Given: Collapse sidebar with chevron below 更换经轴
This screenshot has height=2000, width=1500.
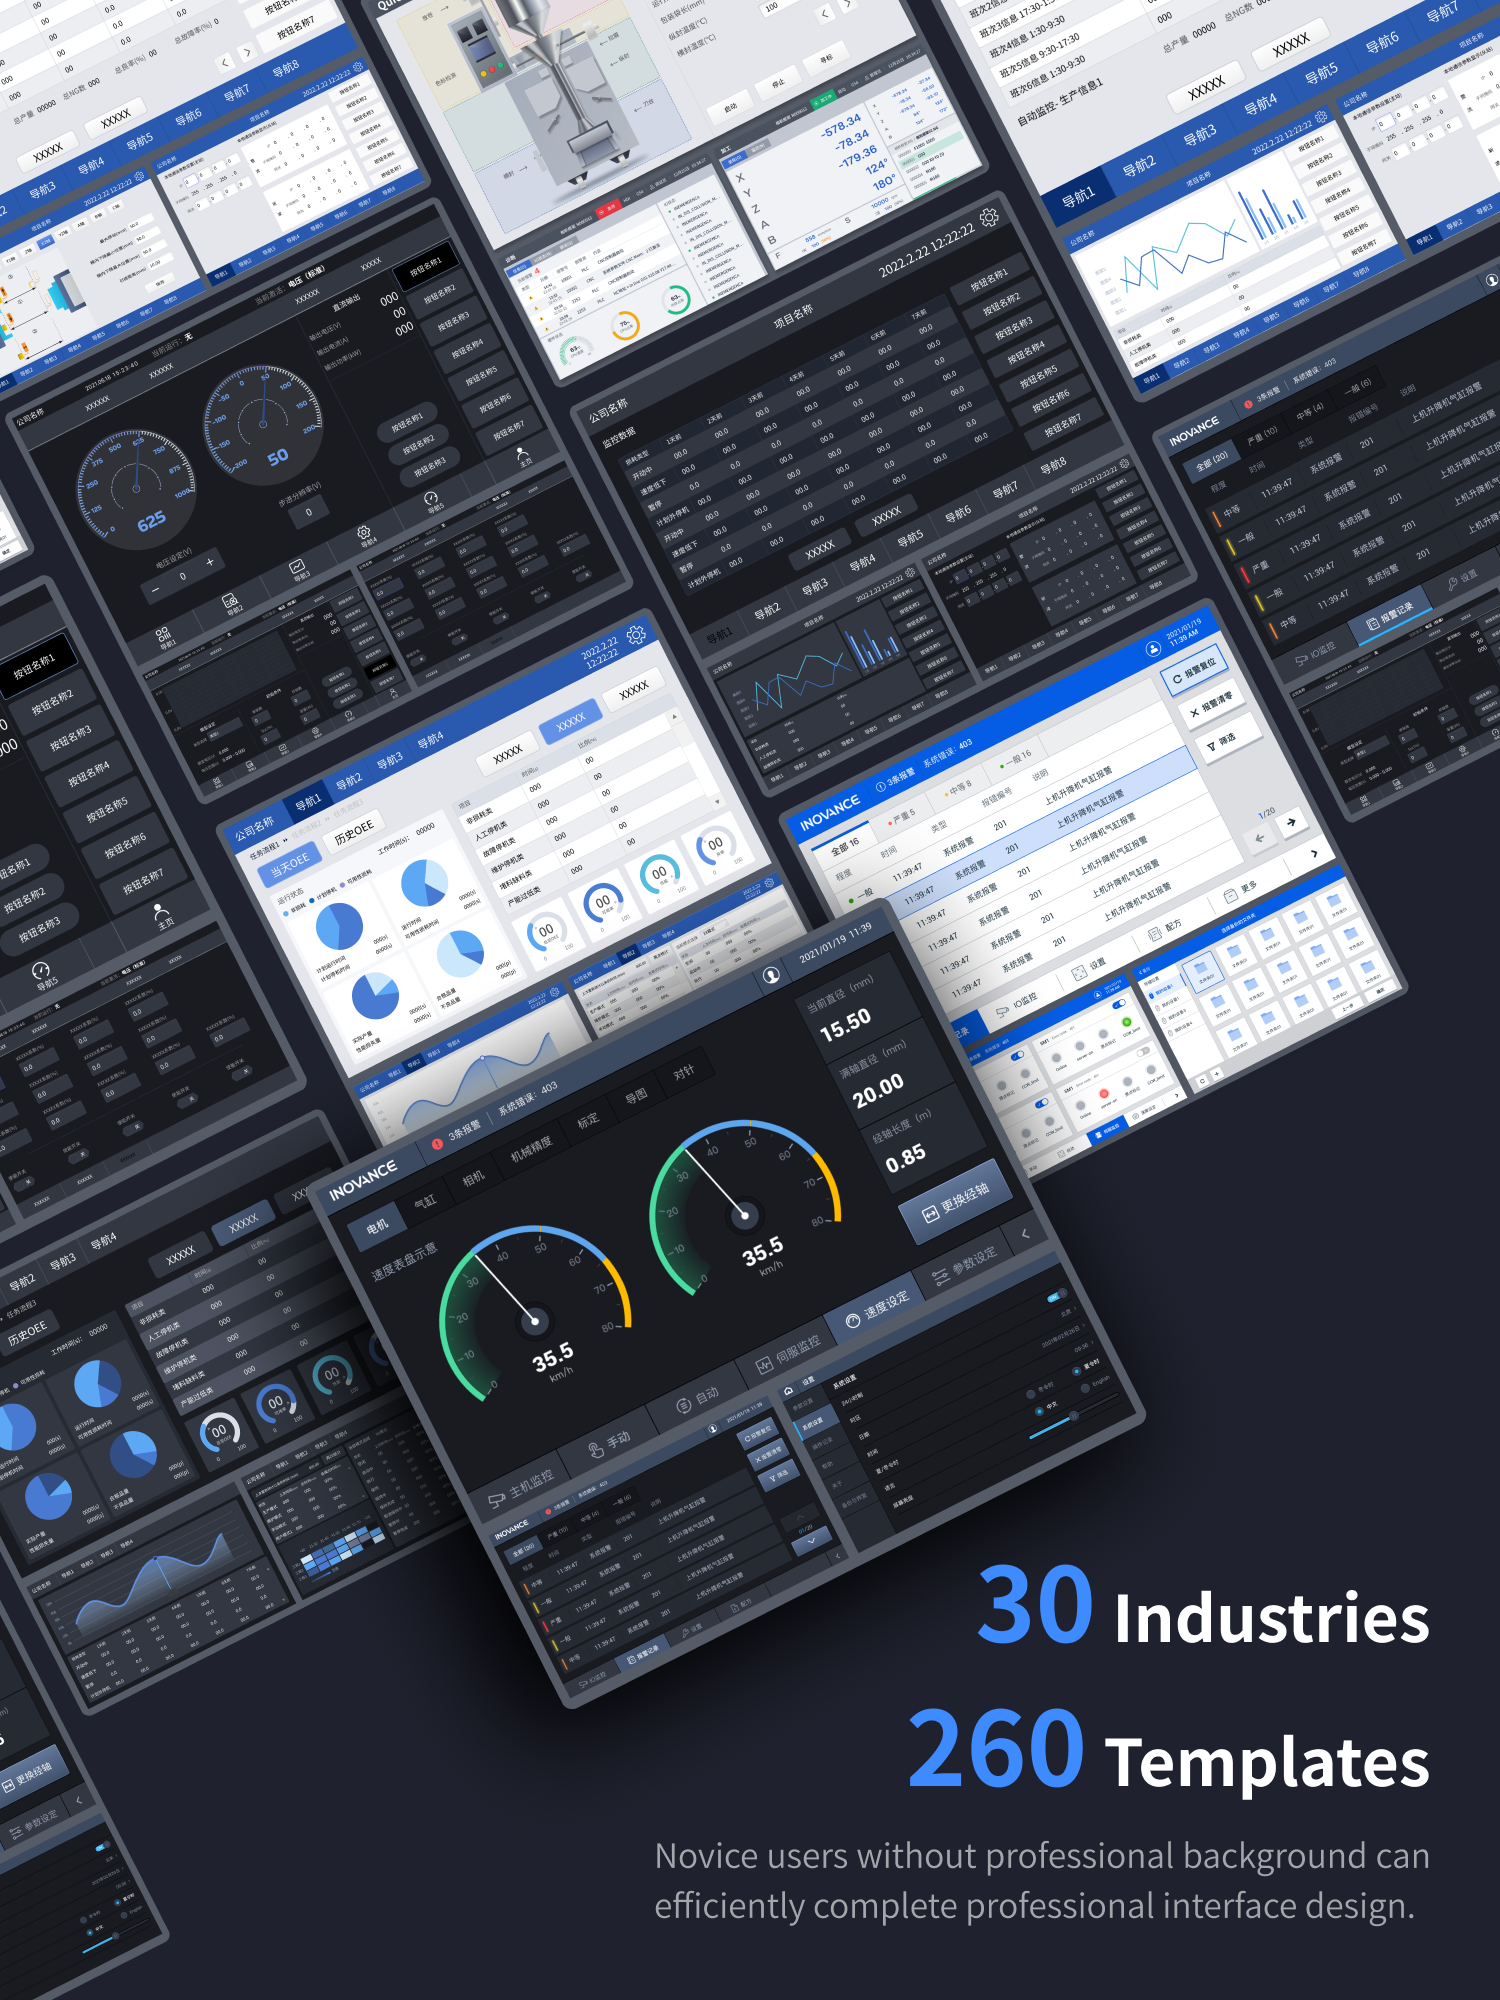Looking at the screenshot, I should tap(1025, 1234).
